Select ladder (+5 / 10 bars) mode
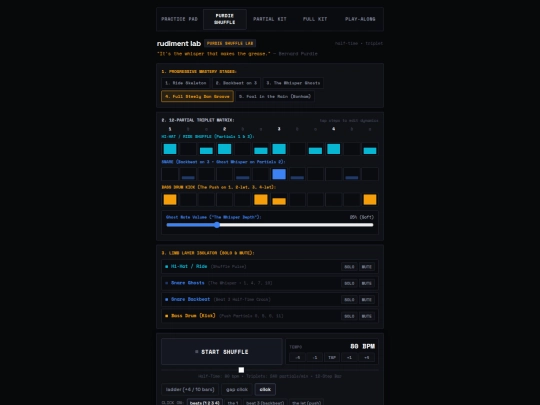This screenshot has height=405, width=540. 190,390
